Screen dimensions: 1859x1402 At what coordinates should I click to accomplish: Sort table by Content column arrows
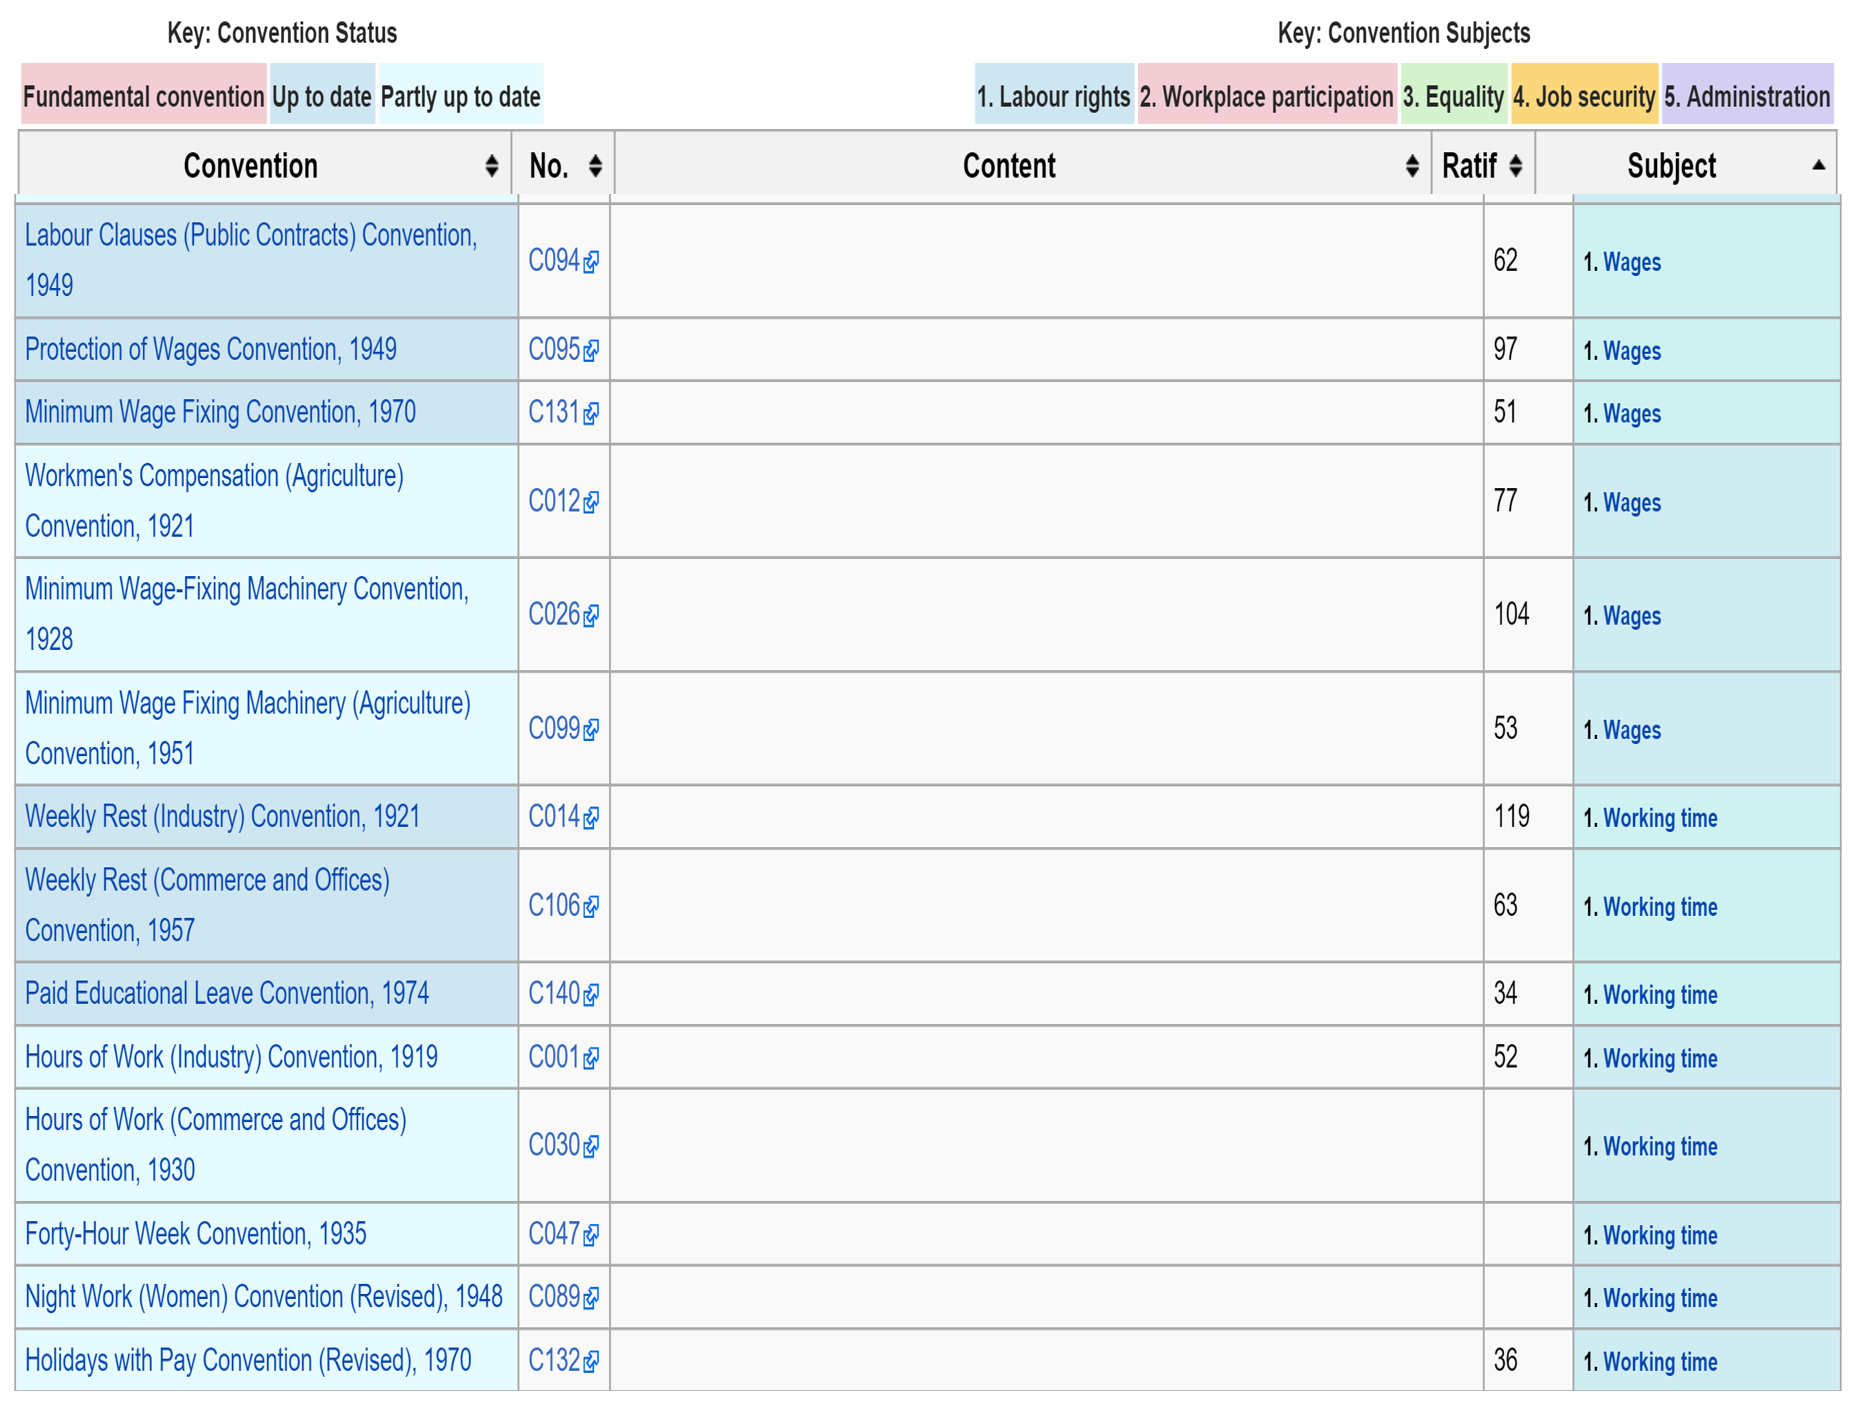[x=1412, y=166]
